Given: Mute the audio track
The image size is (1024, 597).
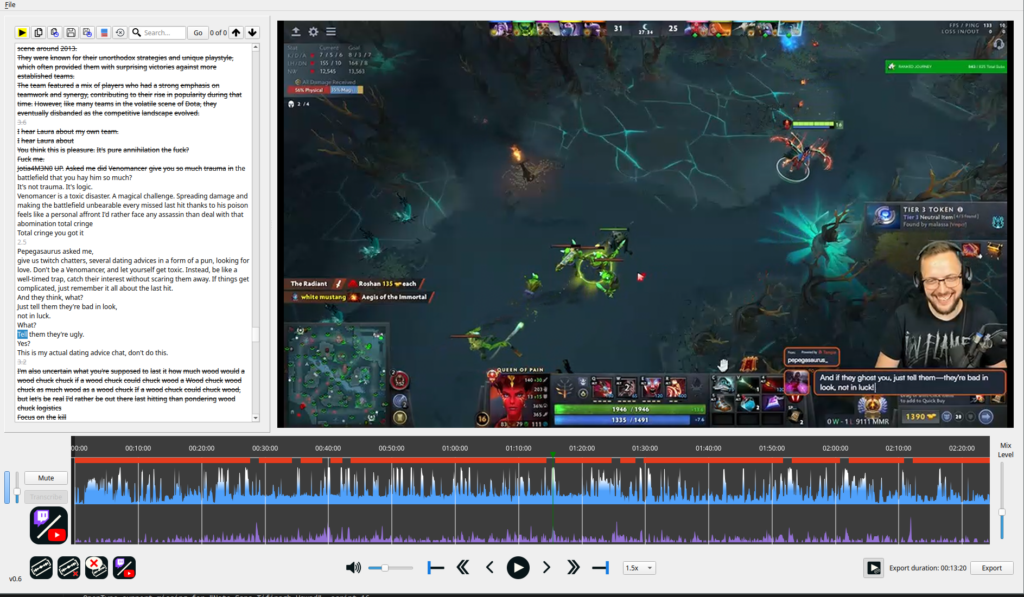Looking at the screenshot, I should click(46, 478).
